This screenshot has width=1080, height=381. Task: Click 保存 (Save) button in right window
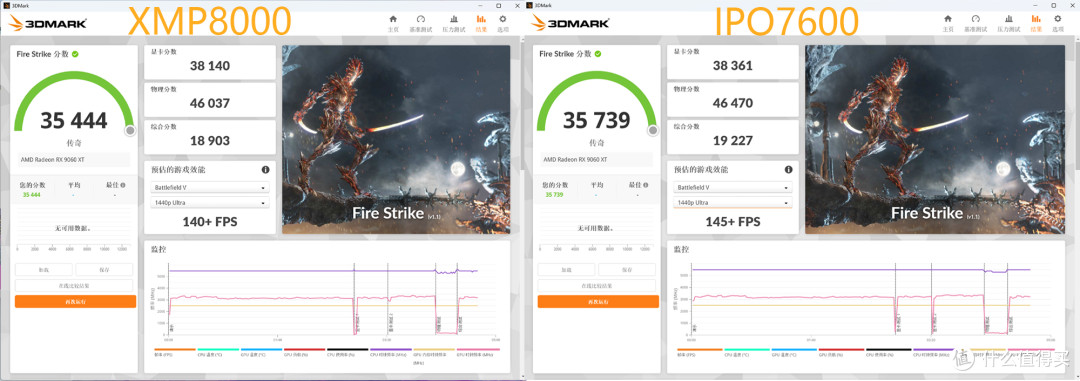pyautogui.click(x=627, y=270)
